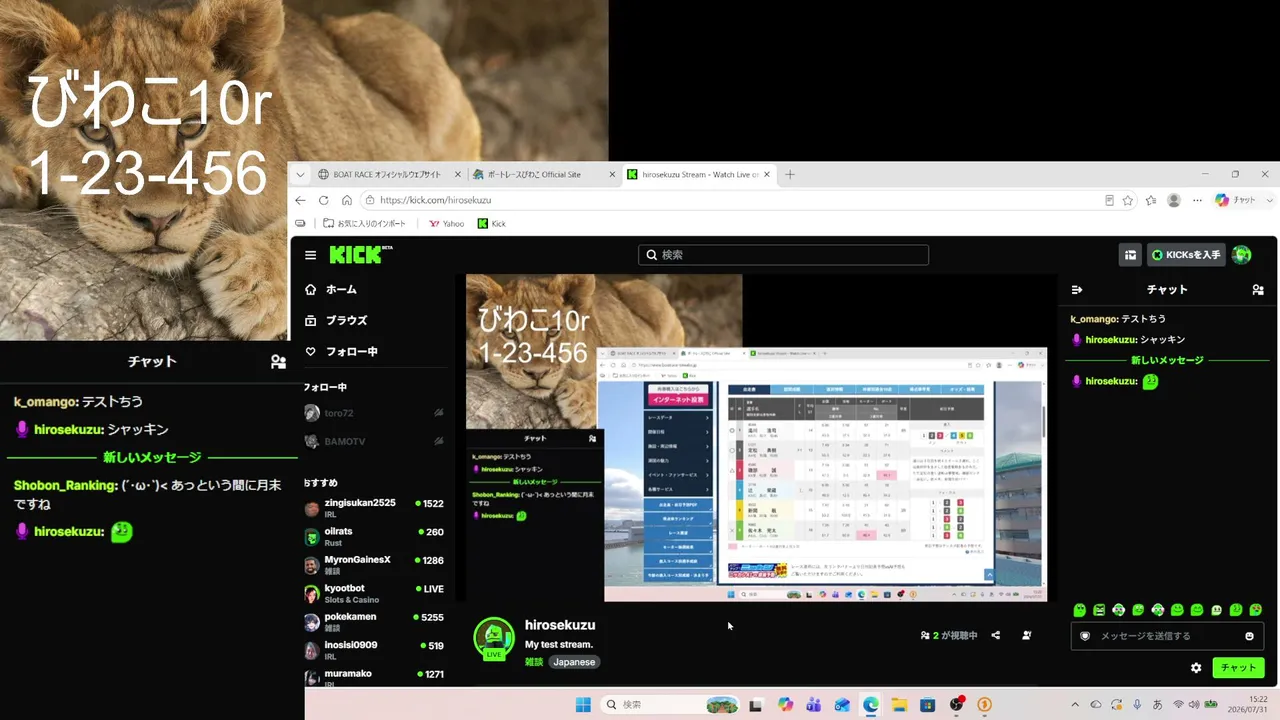Click the Windows taskbar search box
The width and height of the screenshot is (1280, 720).
[x=669, y=705]
